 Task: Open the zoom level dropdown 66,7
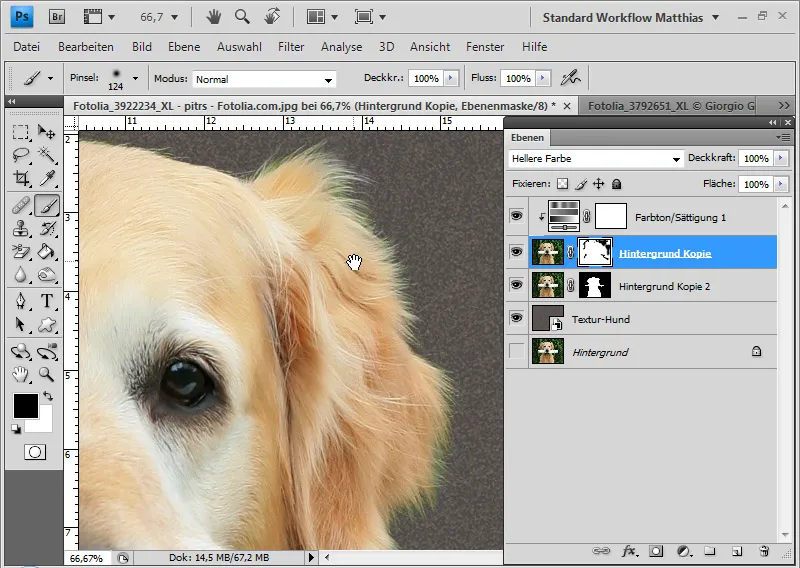[174, 17]
